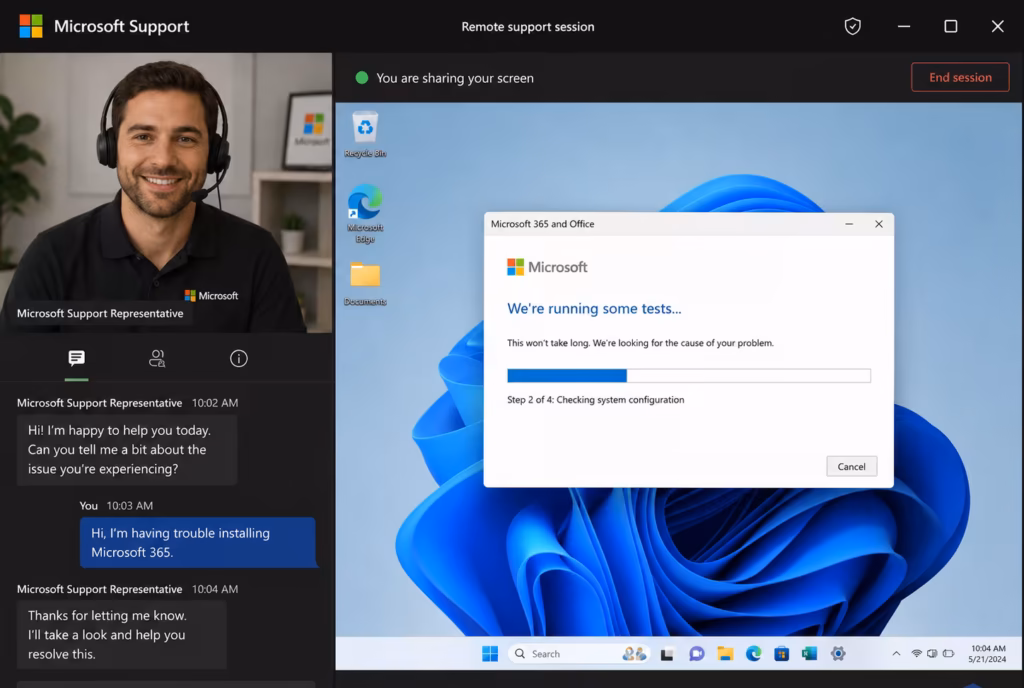Open Excel from the taskbar

coord(810,653)
